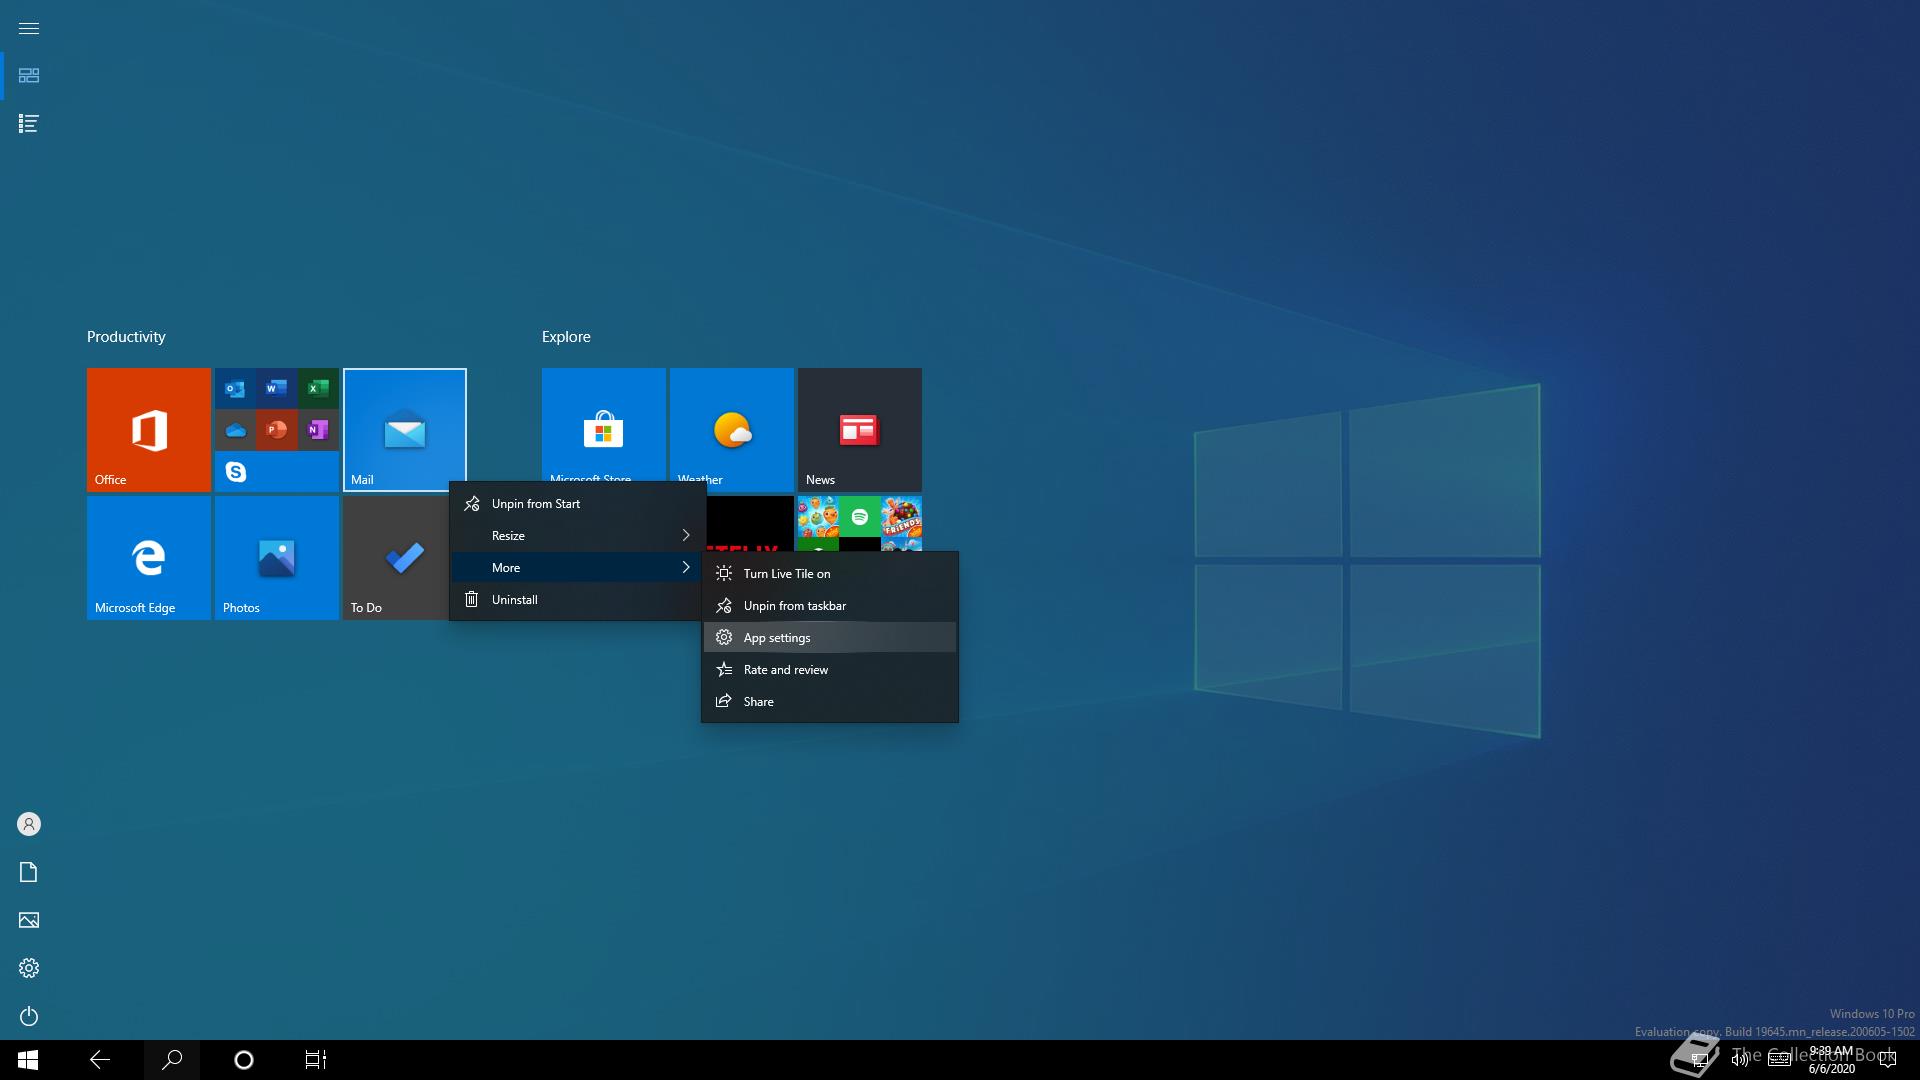Open the touch keyboard tray icon
The width and height of the screenshot is (1920, 1080).
tap(1779, 1060)
